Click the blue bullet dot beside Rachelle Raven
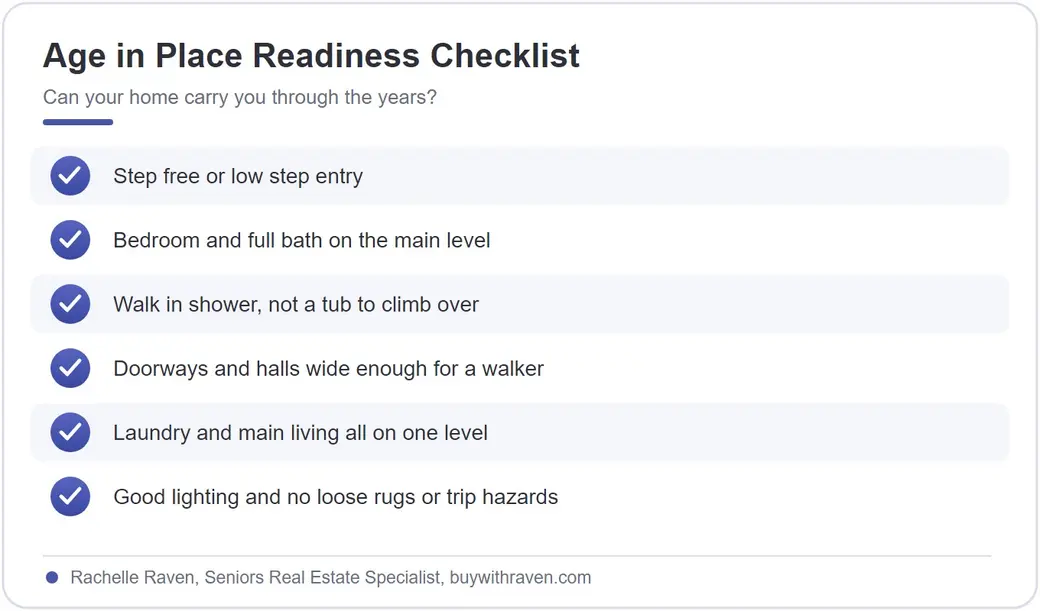The height and width of the screenshot is (611, 1040). [x=52, y=578]
